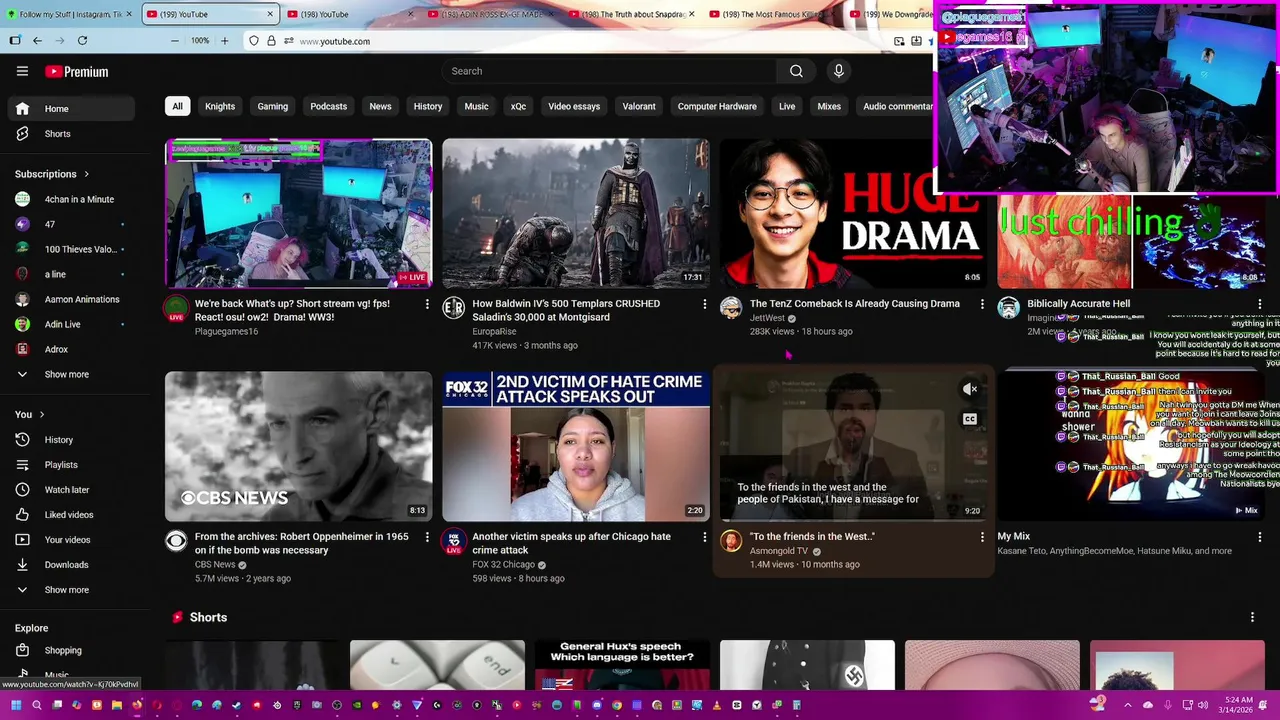Expand Show more under Subscriptions
This screenshot has height=720, width=1280.
(x=71, y=375)
